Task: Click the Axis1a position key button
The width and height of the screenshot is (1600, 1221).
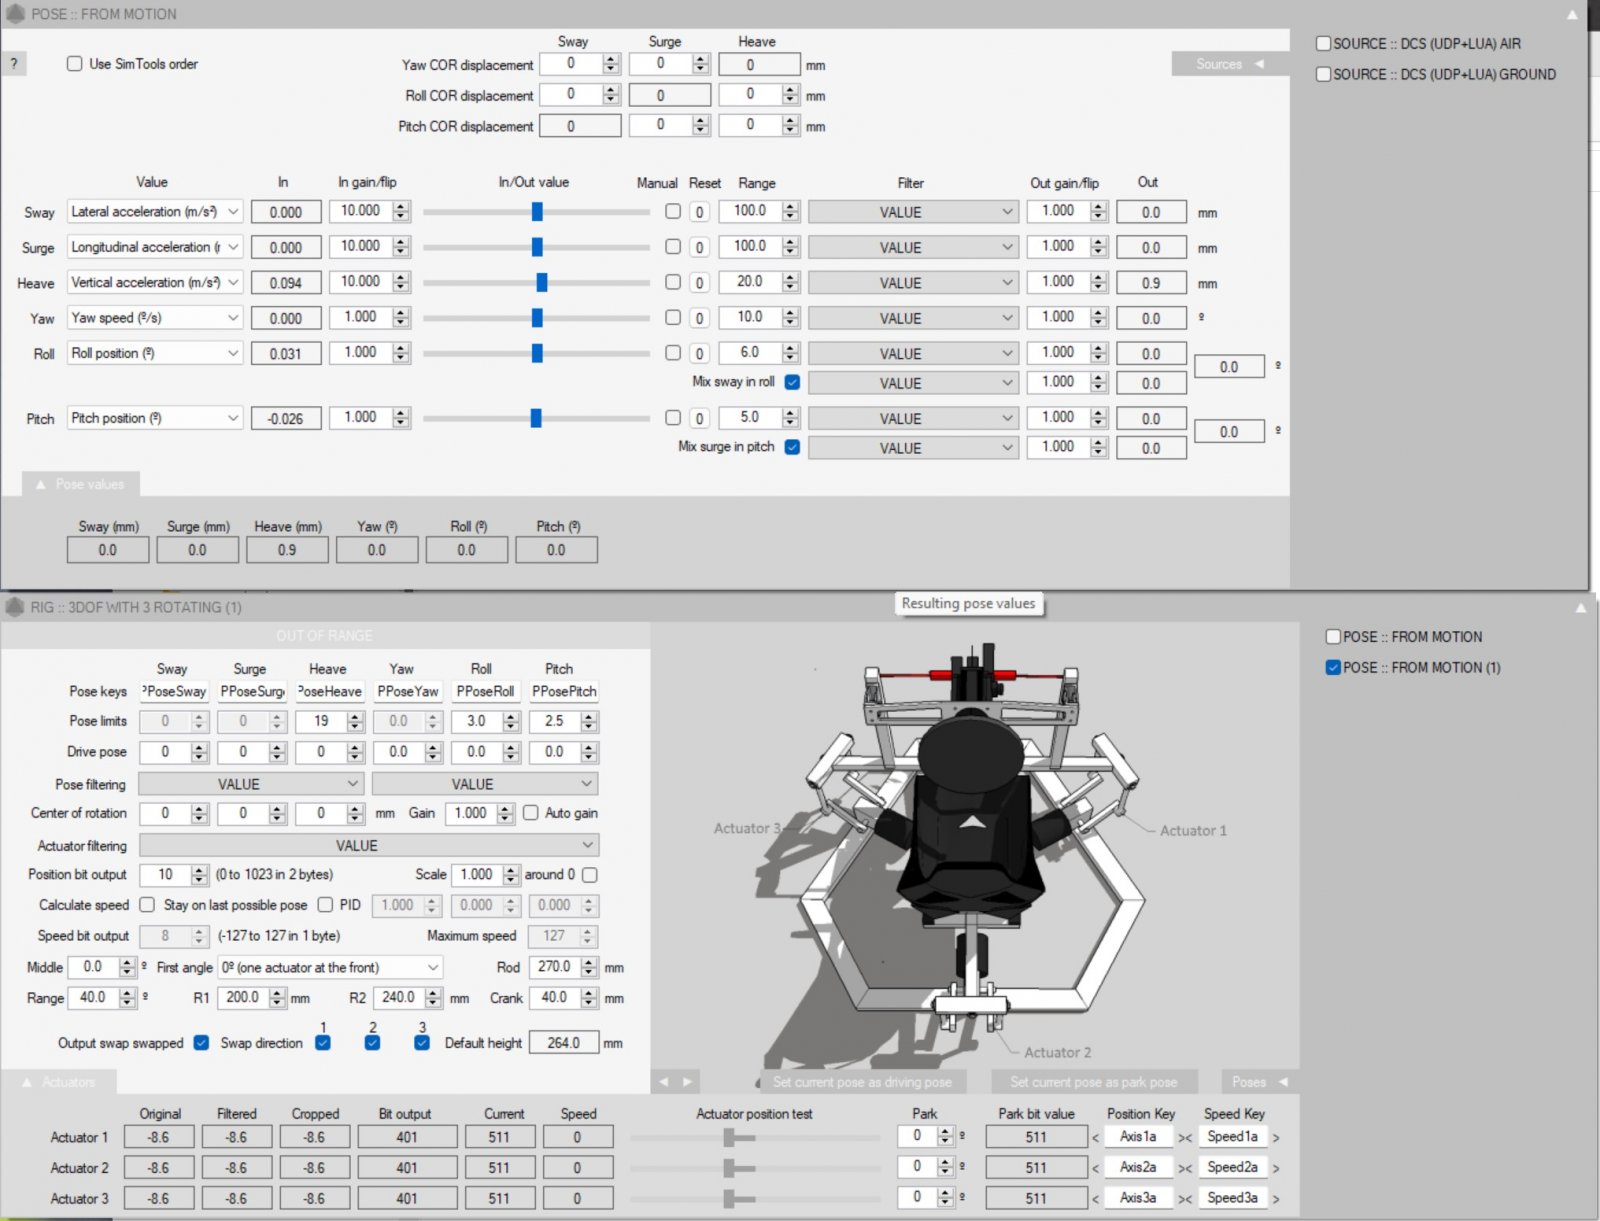Action: tap(1138, 1137)
